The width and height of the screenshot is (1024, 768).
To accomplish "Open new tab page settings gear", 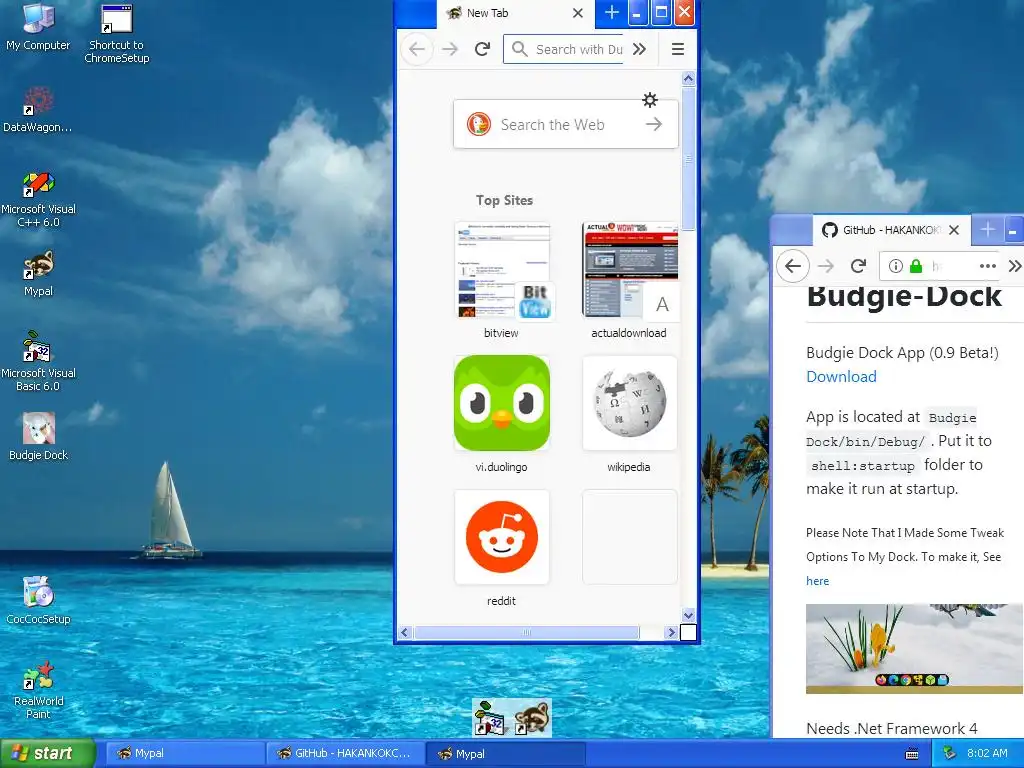I will (650, 100).
